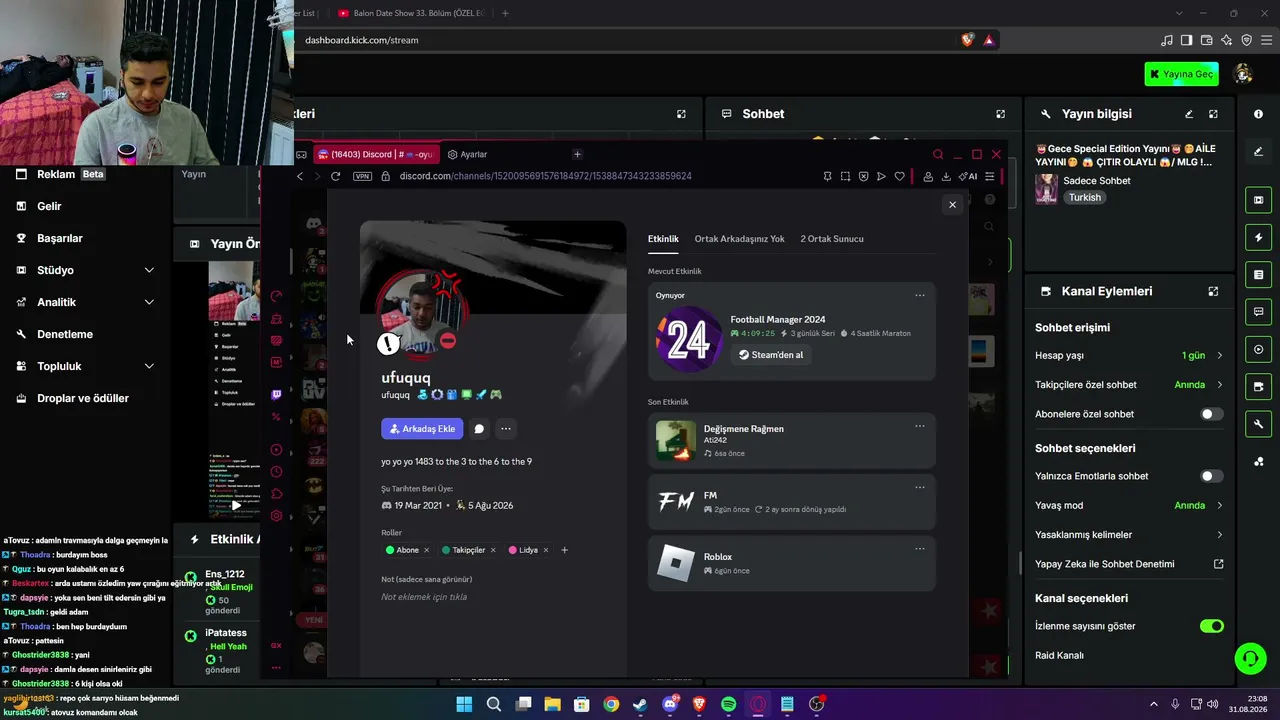Click the Steam'den al button
The width and height of the screenshot is (1280, 720).
click(771, 355)
